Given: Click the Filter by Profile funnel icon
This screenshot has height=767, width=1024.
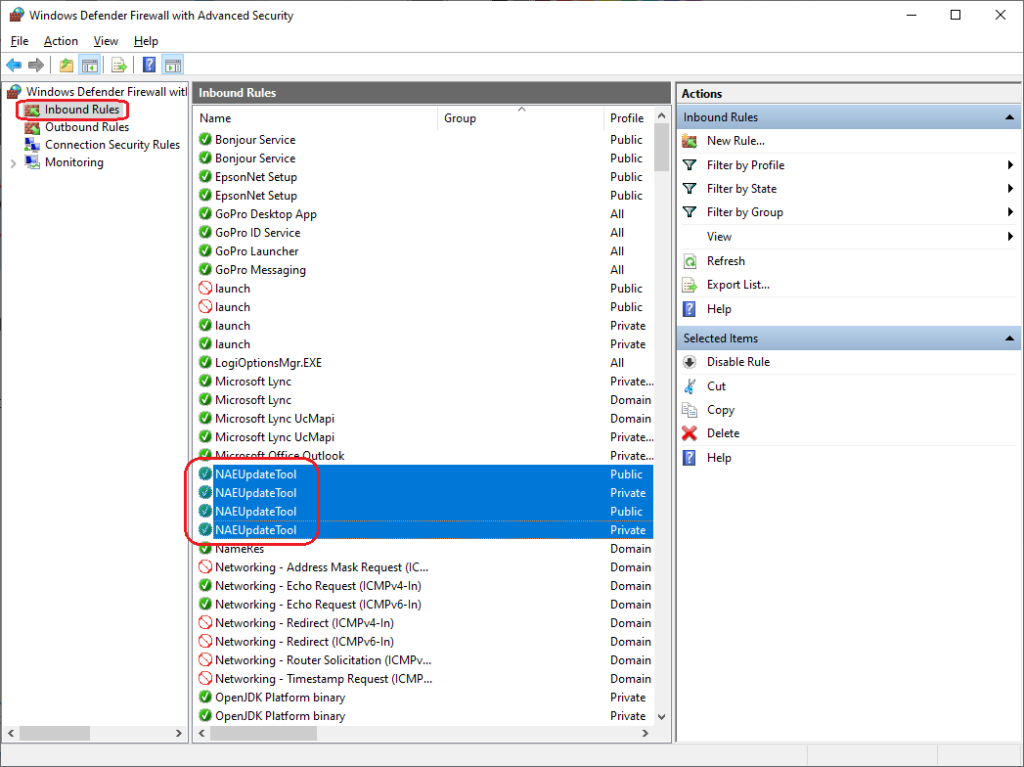Looking at the screenshot, I should tap(690, 165).
